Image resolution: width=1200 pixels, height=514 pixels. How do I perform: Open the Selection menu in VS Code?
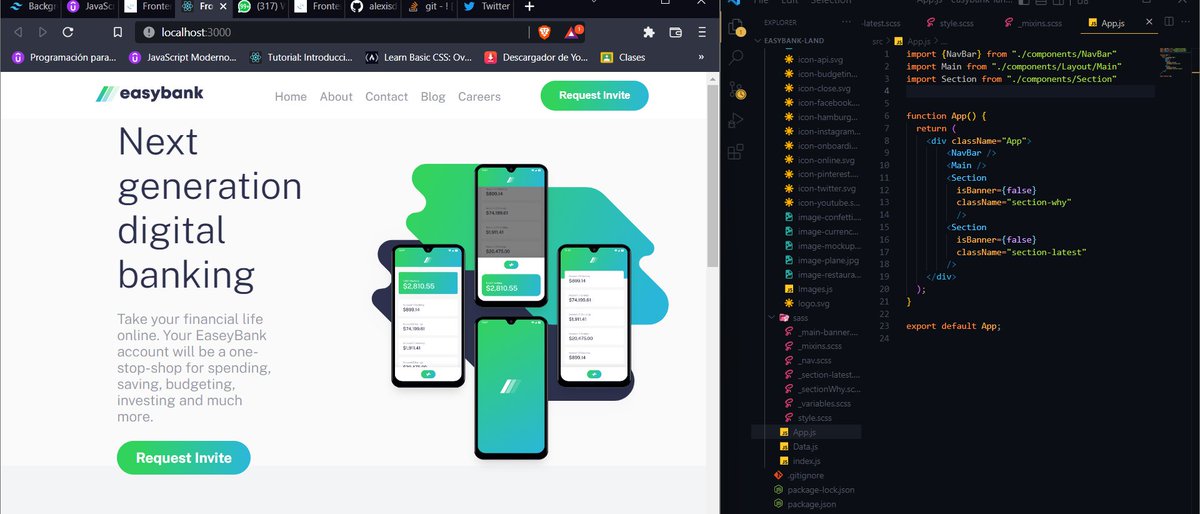pos(832,3)
